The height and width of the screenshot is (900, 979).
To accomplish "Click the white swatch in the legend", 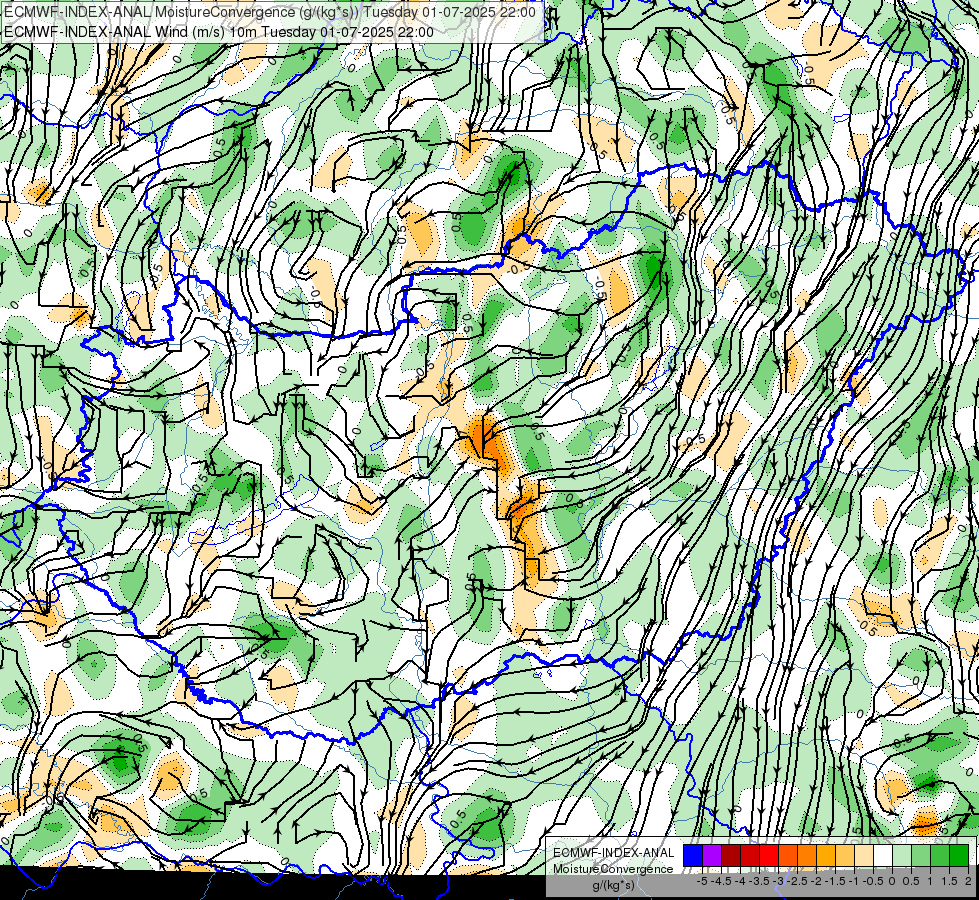I will (883, 855).
